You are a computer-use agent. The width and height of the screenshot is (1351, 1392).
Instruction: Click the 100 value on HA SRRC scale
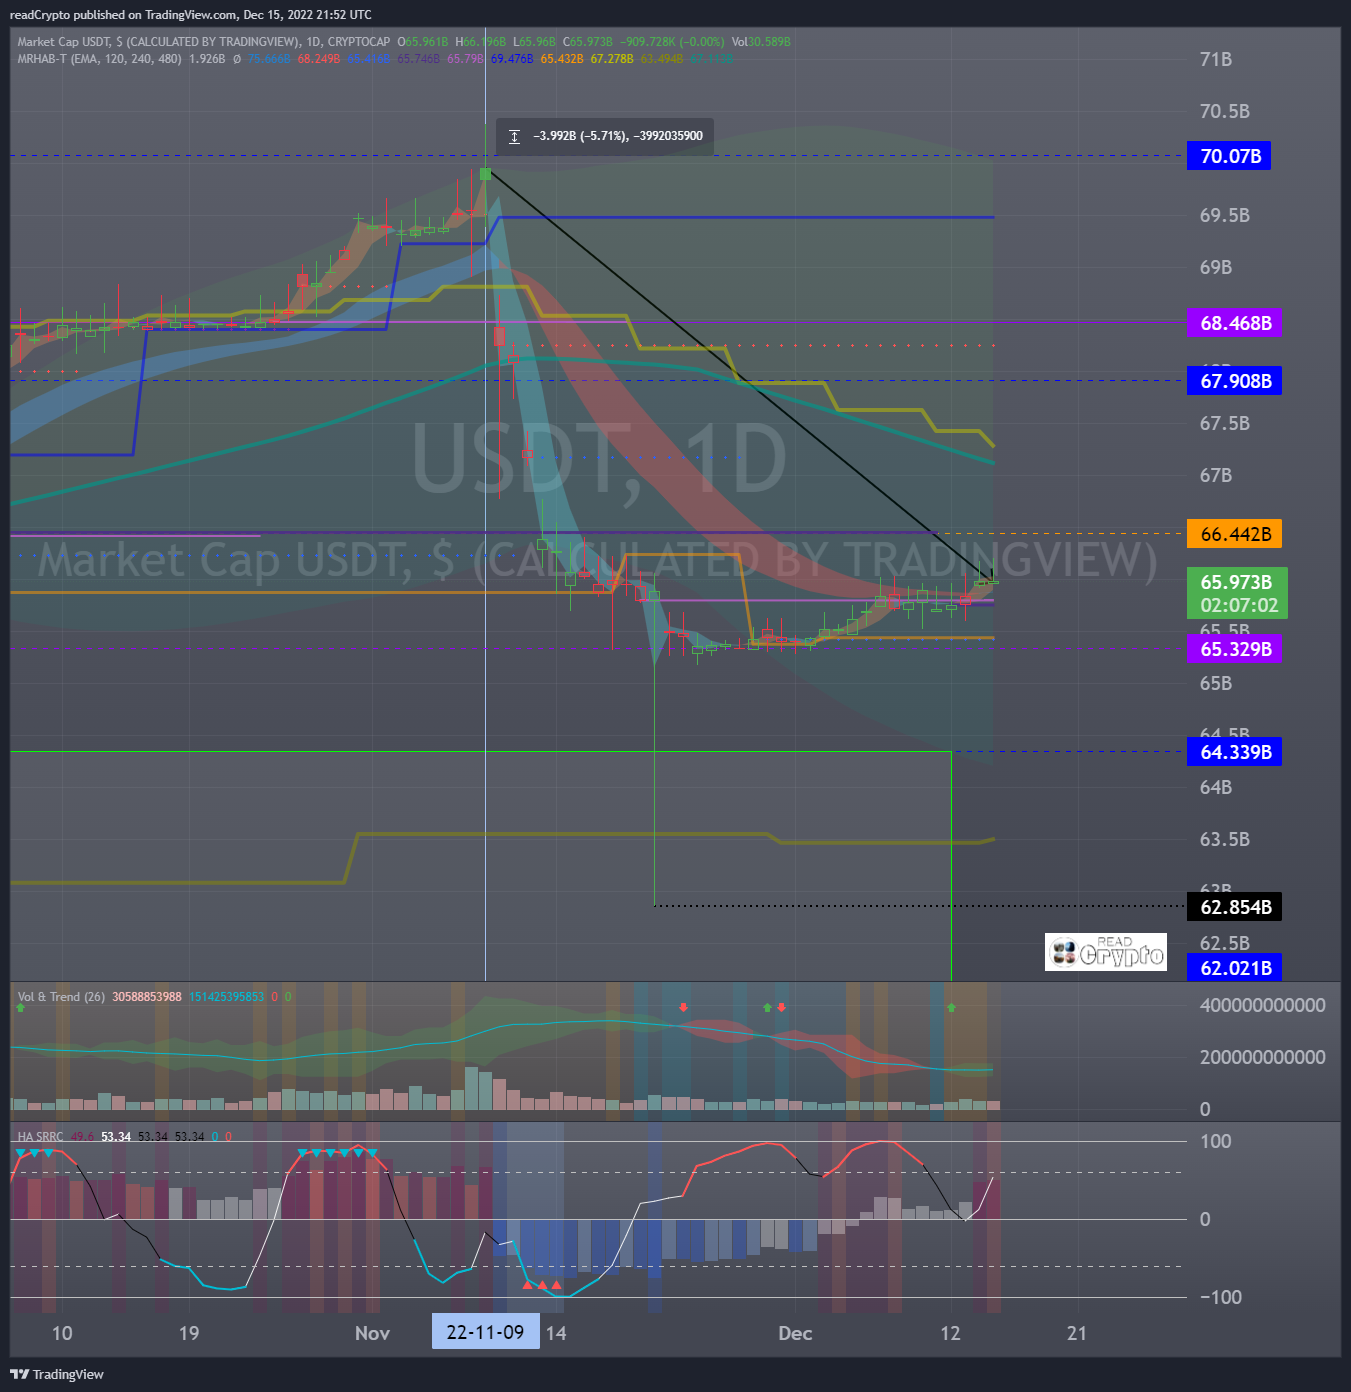tap(1215, 1141)
